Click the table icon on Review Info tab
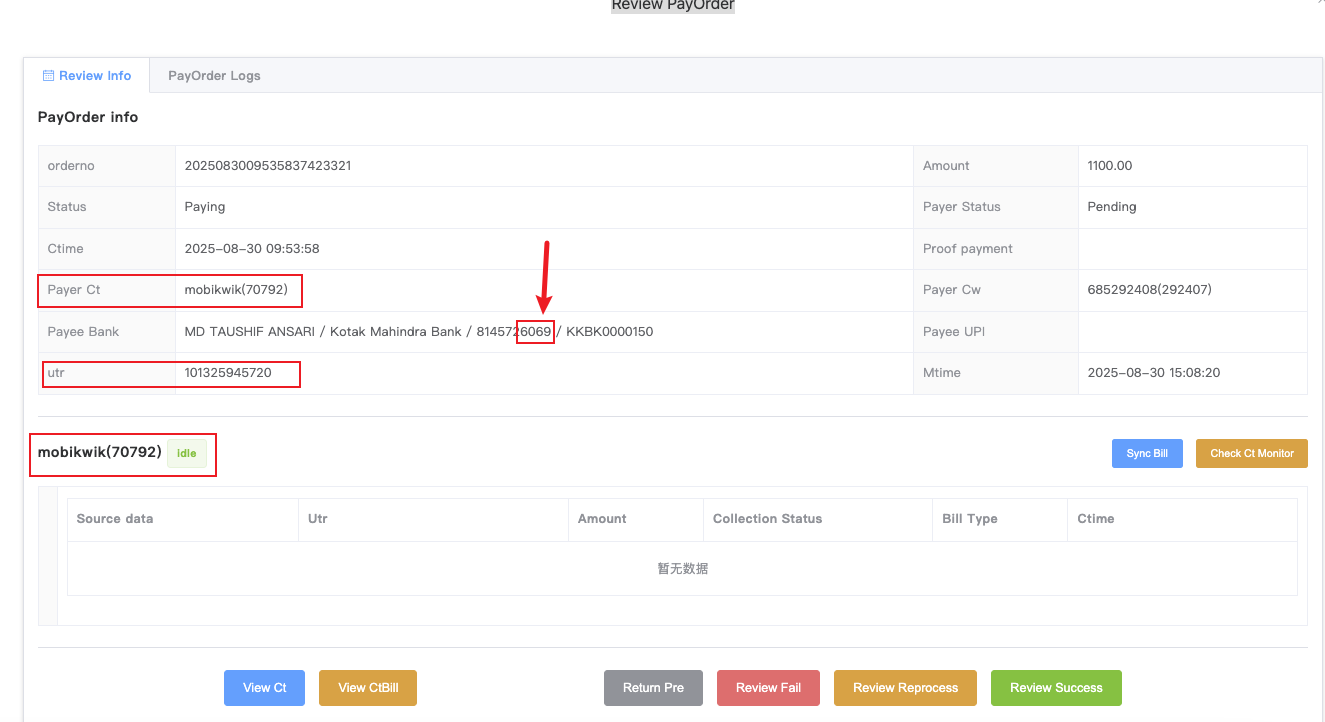The height and width of the screenshot is (722, 1325). [48, 76]
